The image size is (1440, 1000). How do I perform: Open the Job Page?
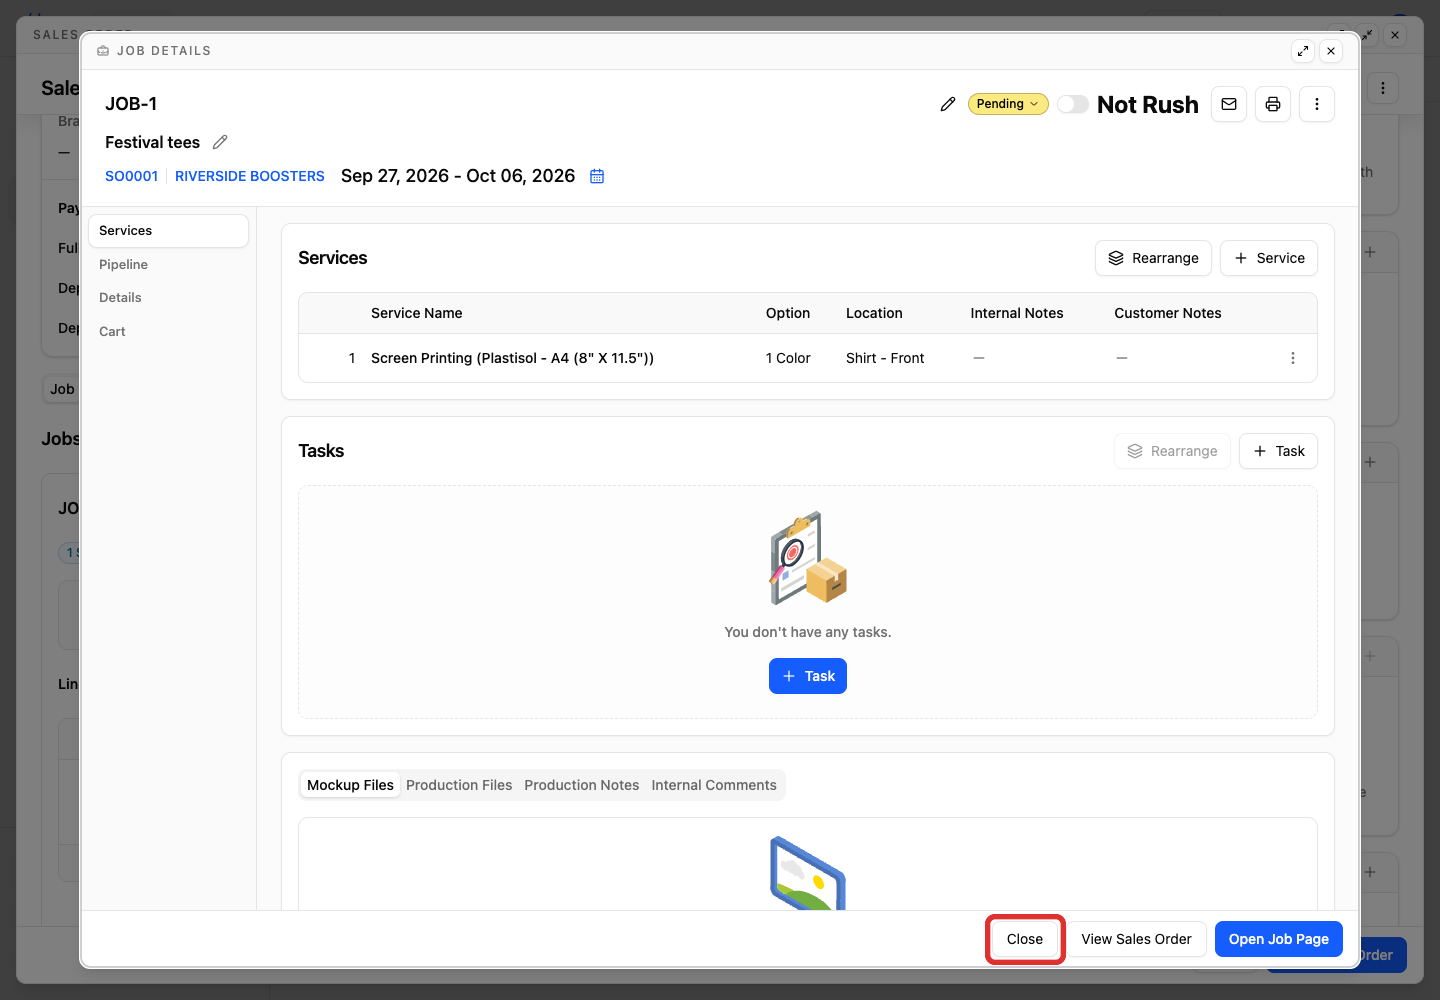pos(1279,939)
